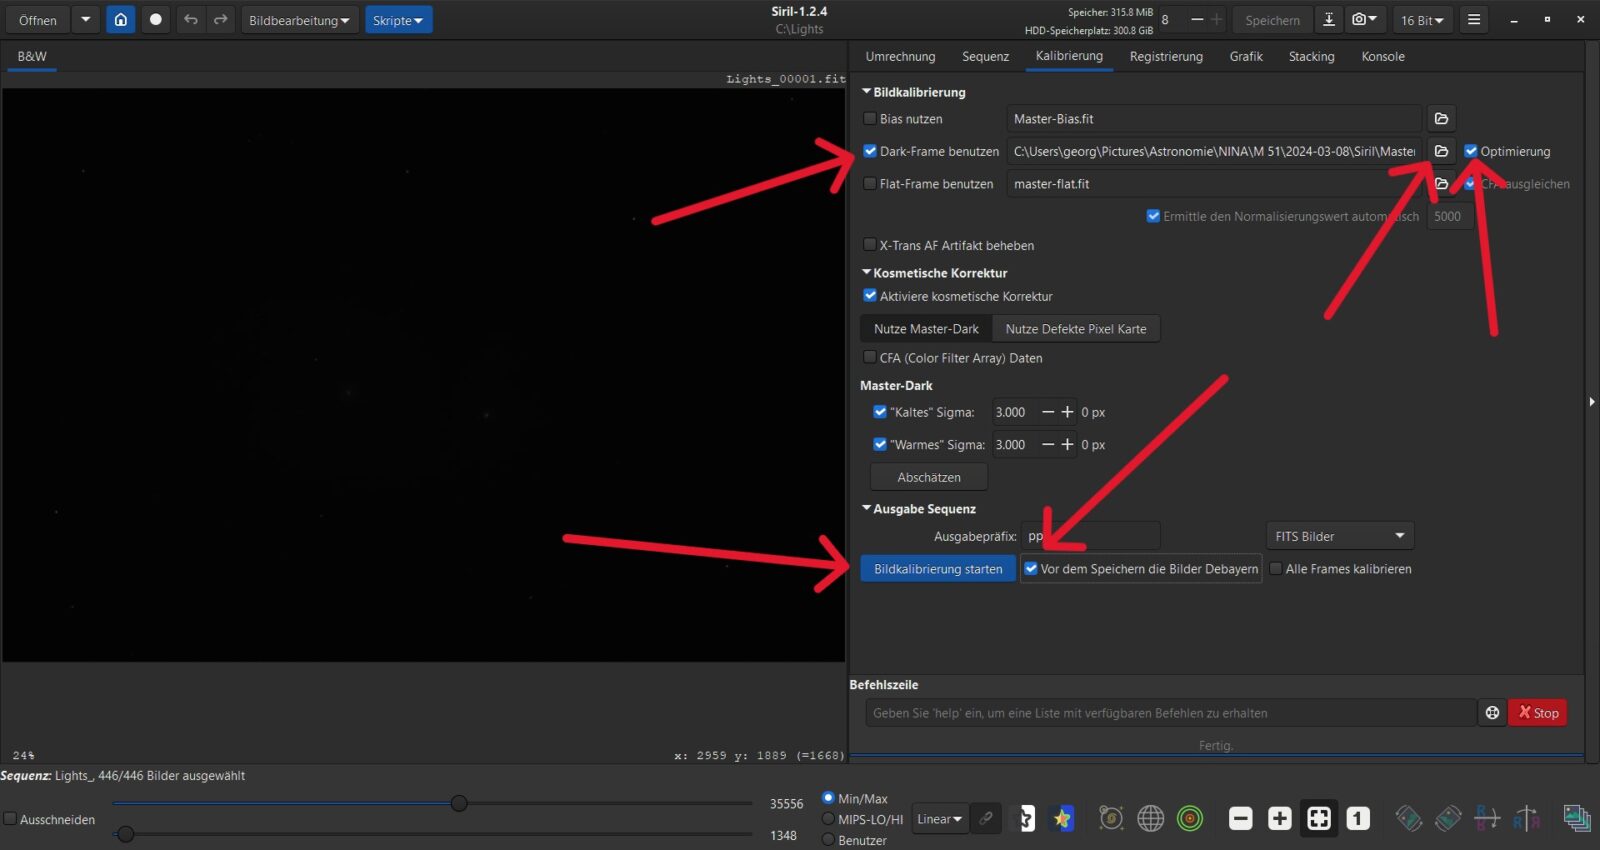Open the Skripte dropdown menu
Screen dimensions: 1600x850
click(398, 20)
